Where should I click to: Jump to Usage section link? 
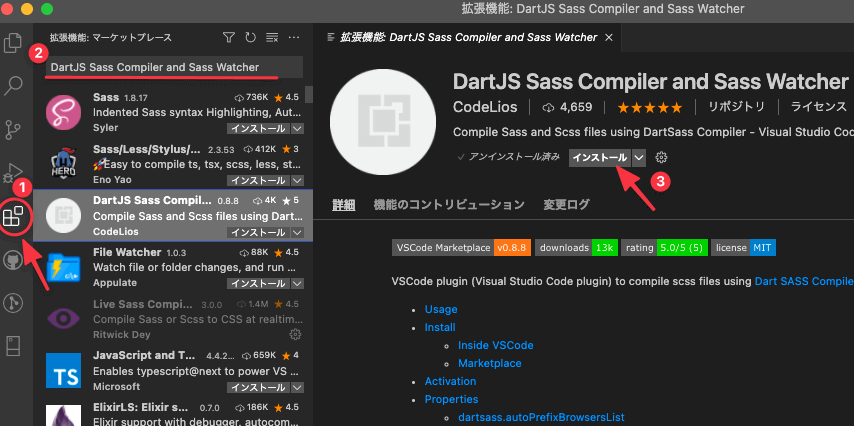coord(441,309)
